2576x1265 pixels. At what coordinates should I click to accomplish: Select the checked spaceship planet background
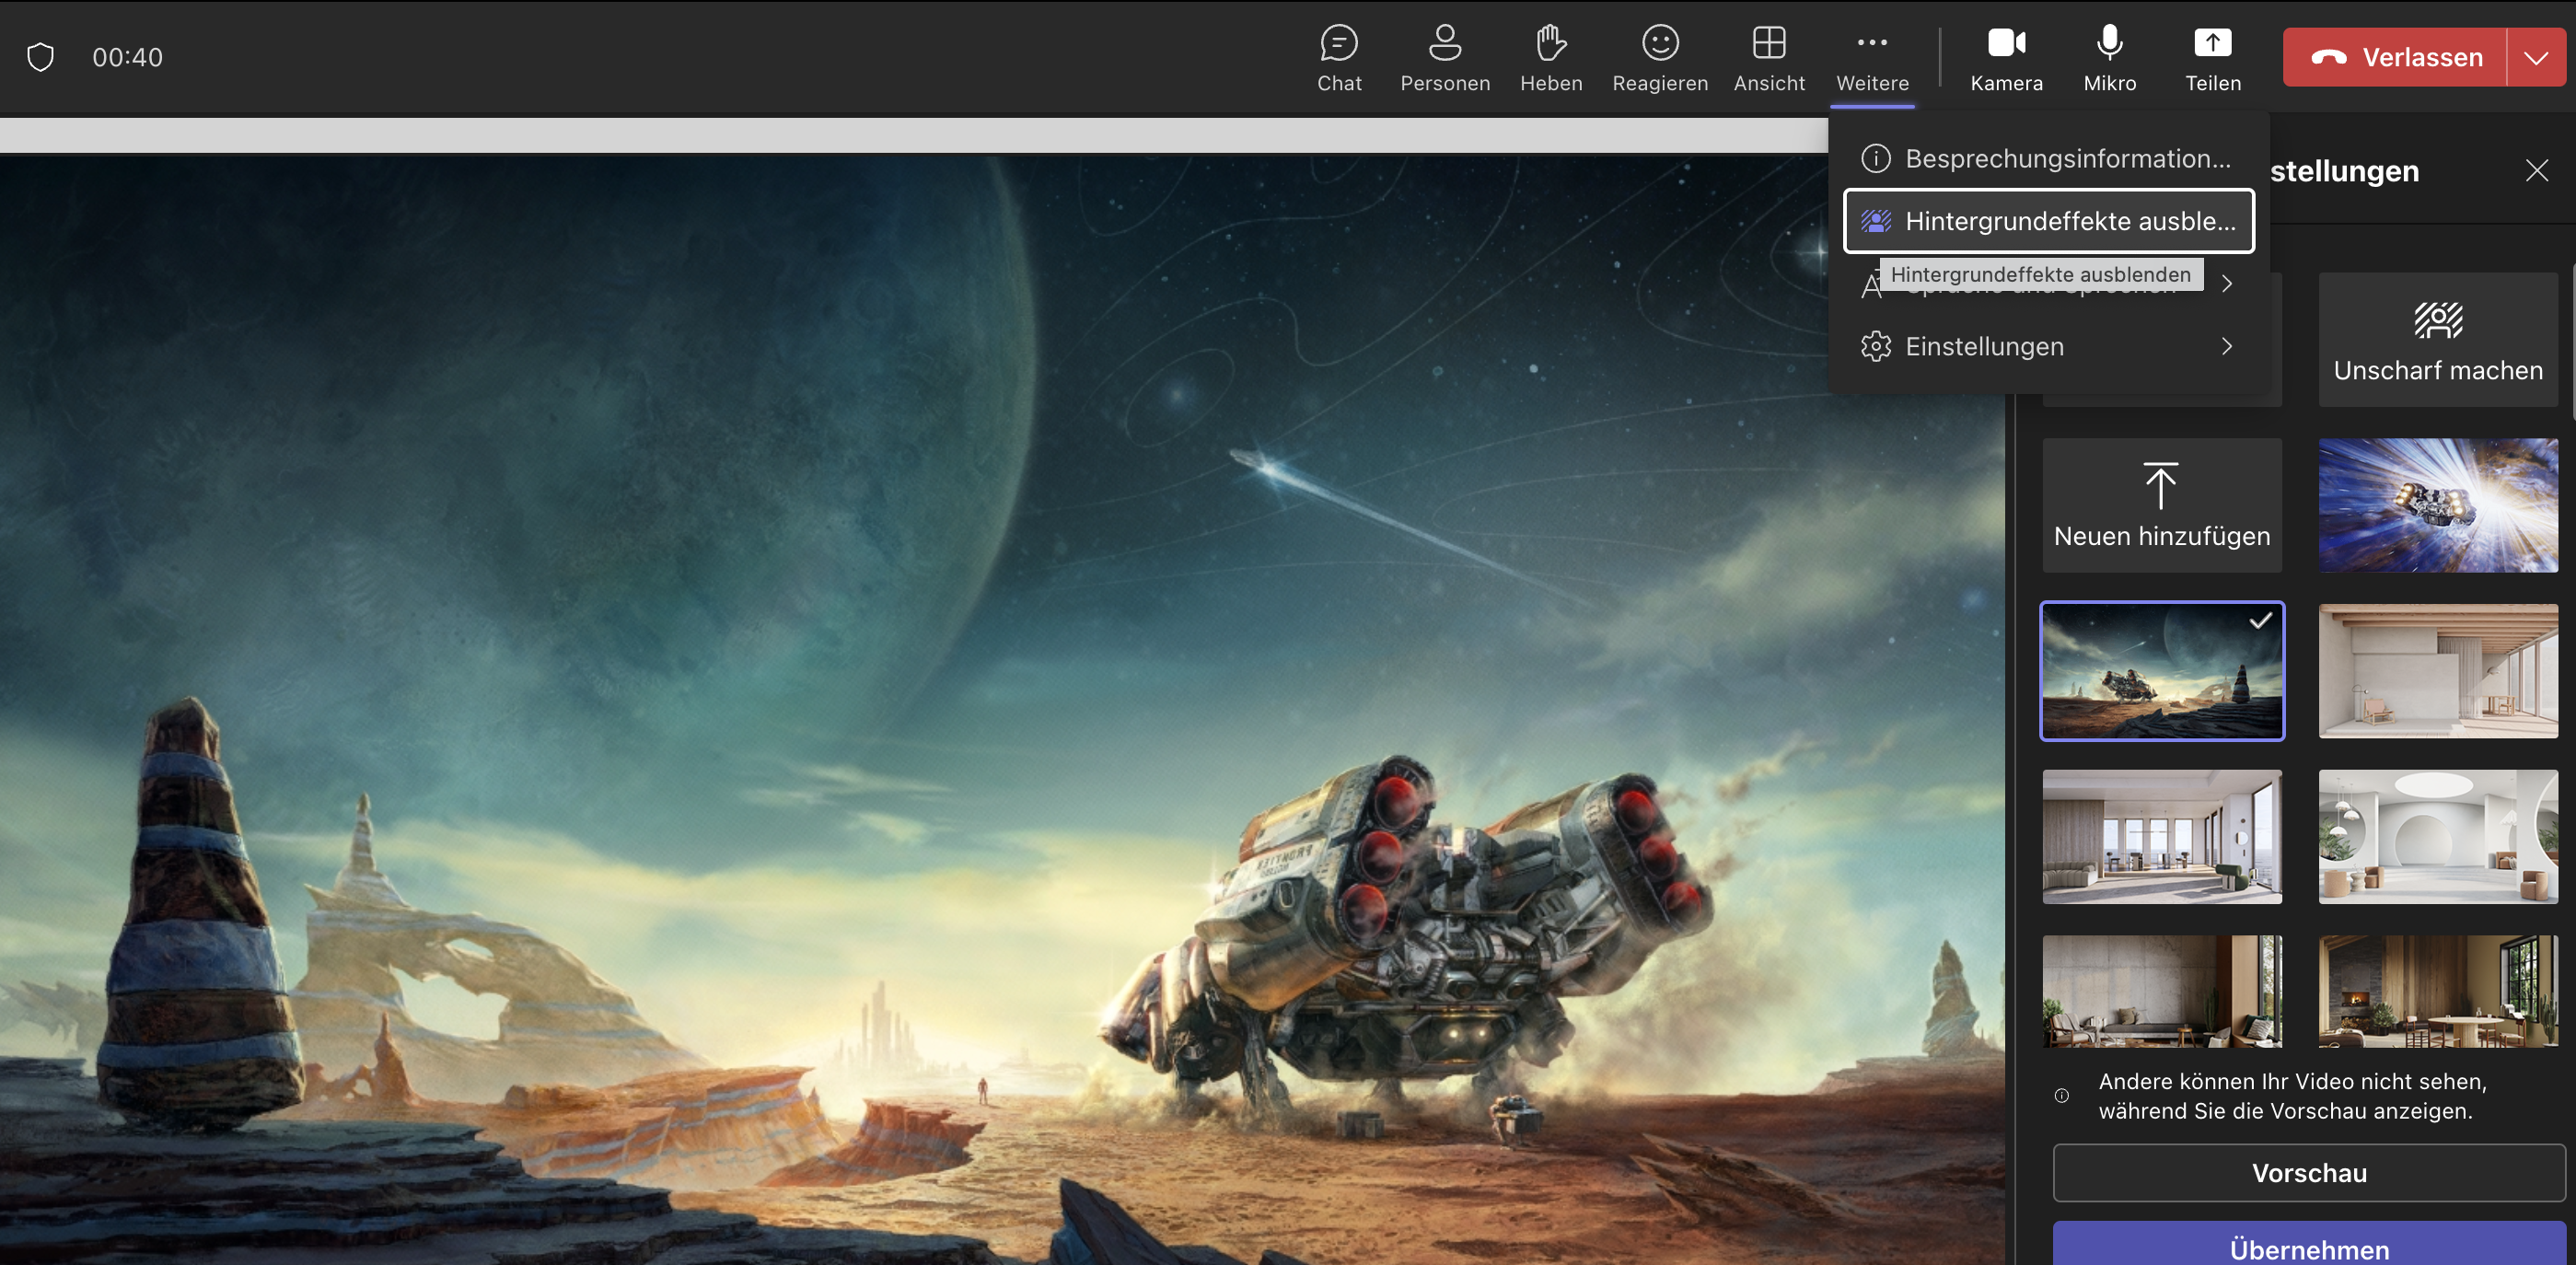pyautogui.click(x=2161, y=670)
